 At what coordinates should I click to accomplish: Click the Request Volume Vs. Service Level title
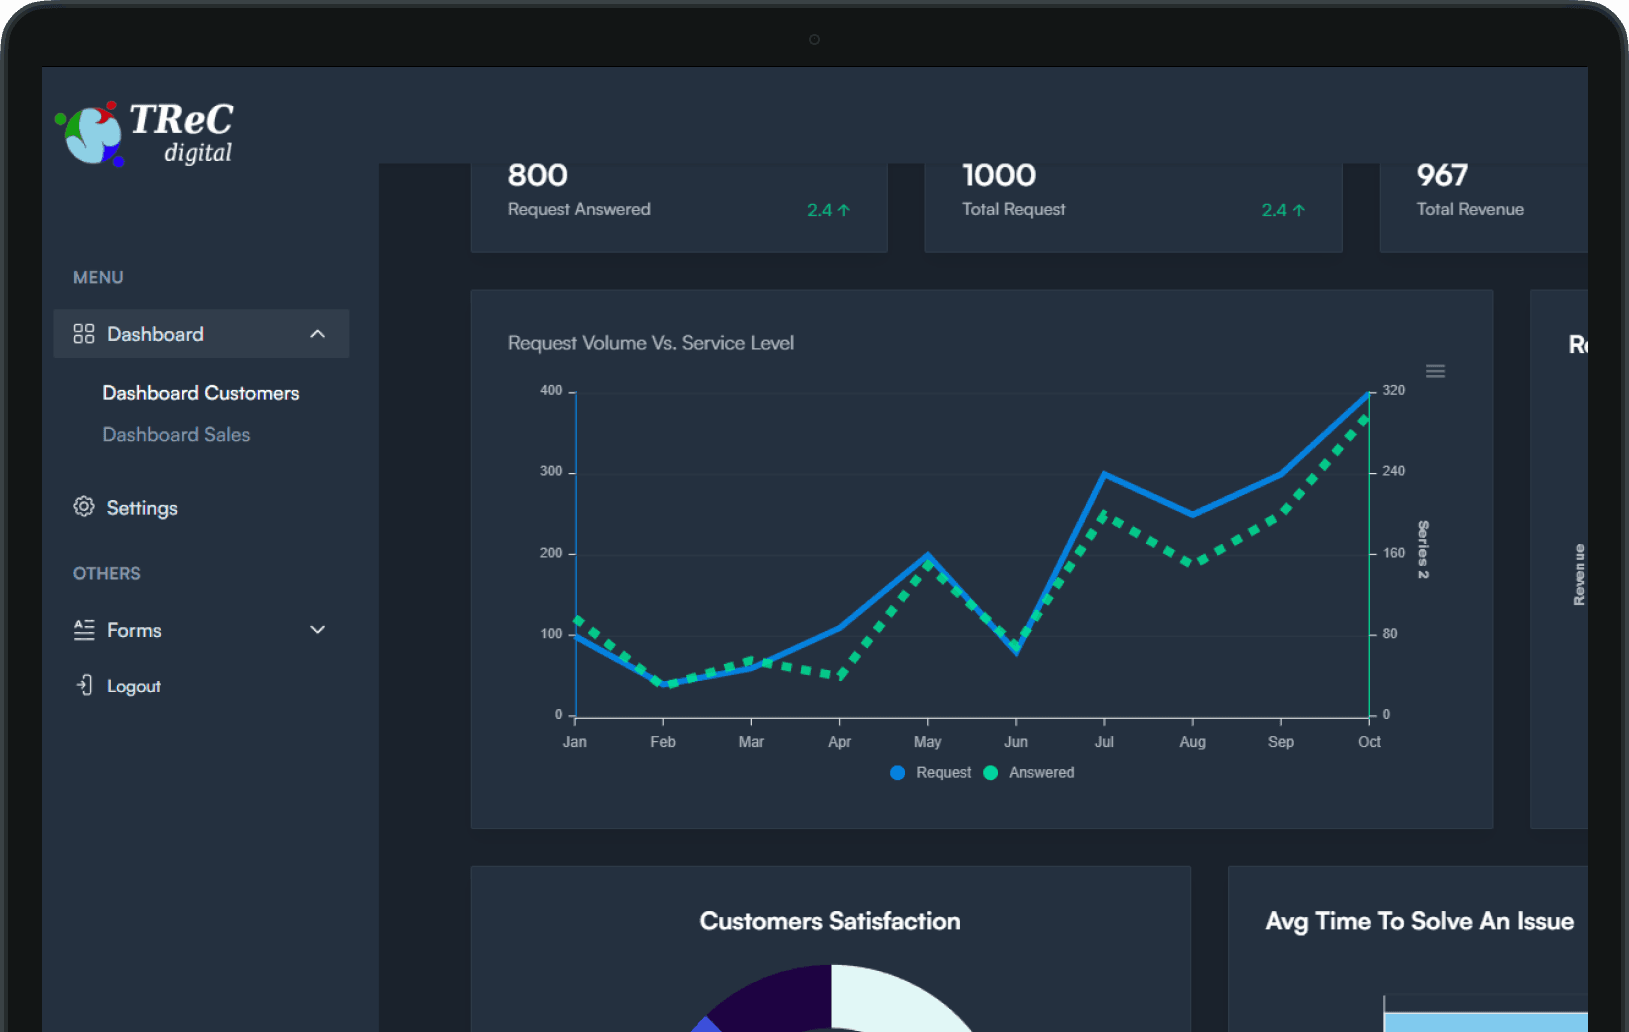tap(651, 343)
